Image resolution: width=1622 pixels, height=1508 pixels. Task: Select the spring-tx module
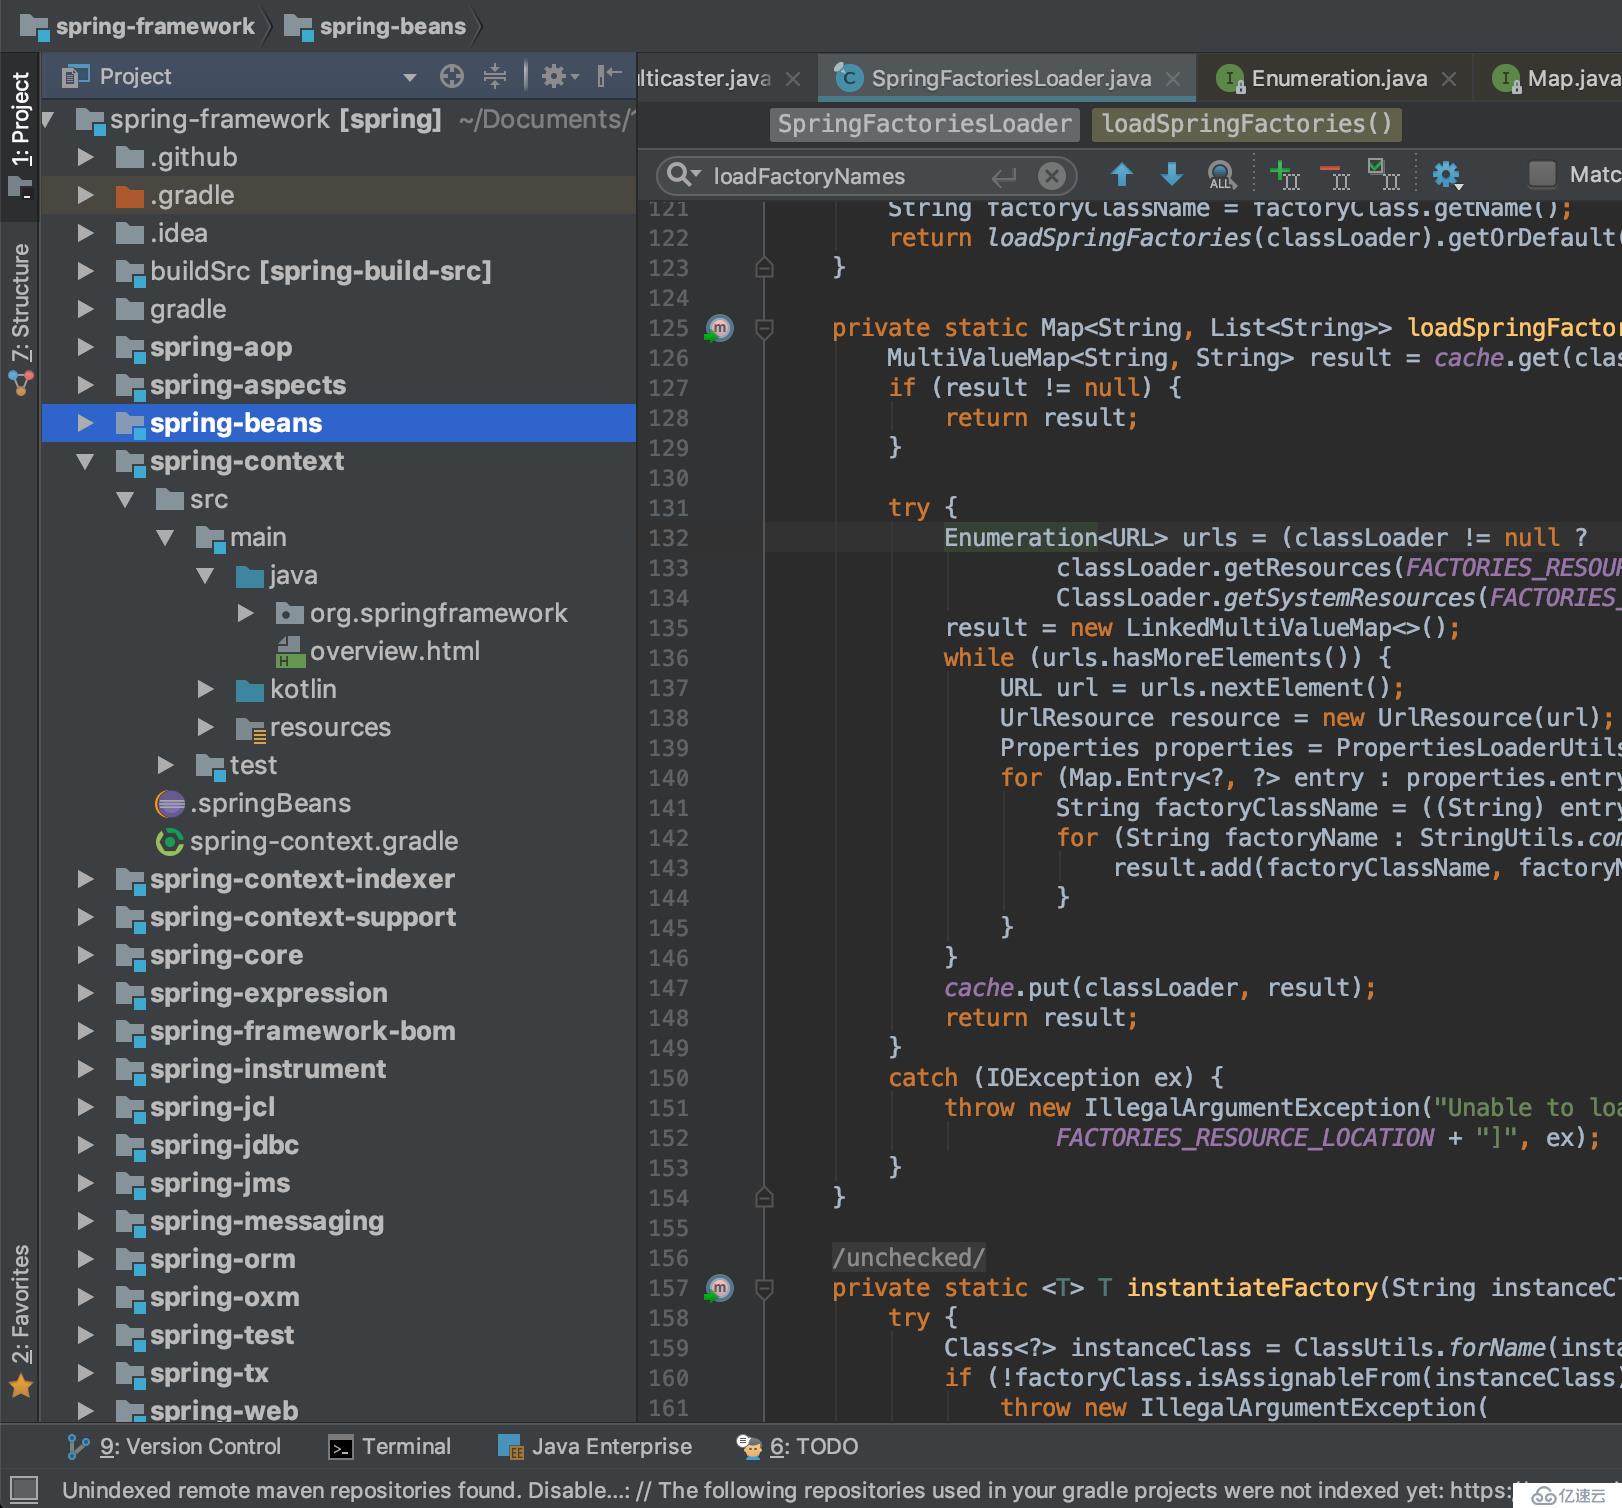pyautogui.click(x=192, y=1373)
